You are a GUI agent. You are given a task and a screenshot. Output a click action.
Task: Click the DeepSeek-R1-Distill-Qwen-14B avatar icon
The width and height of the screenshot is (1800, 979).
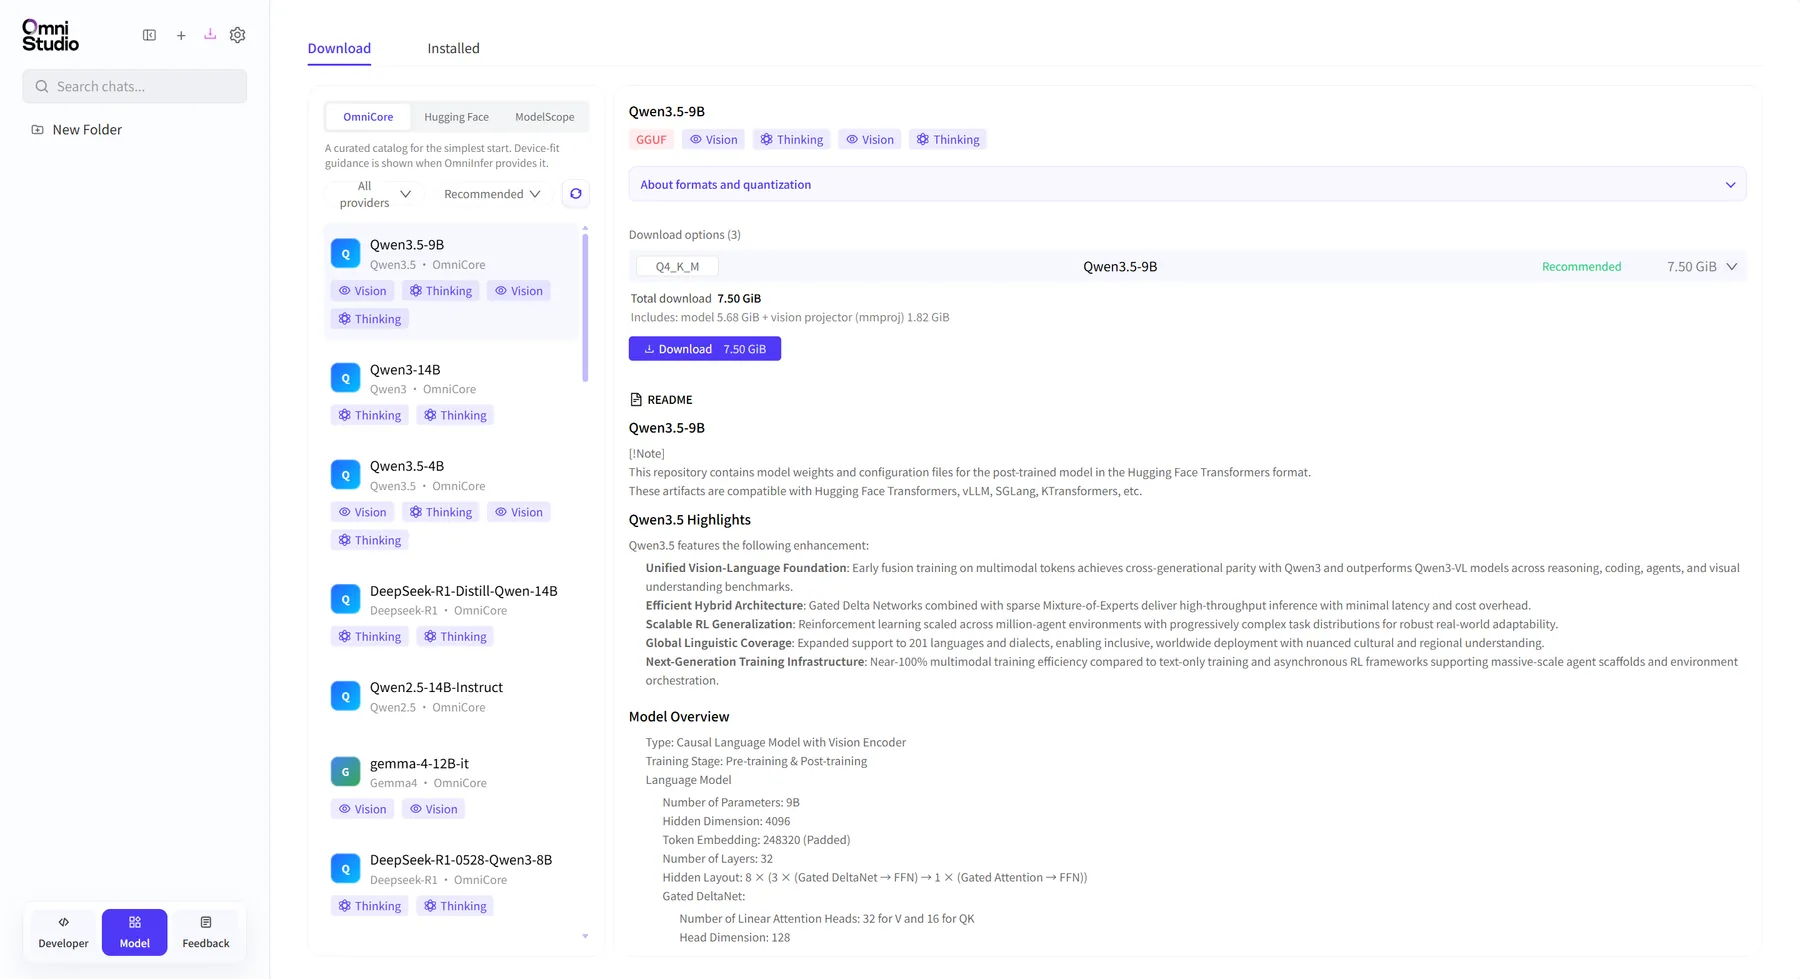click(x=346, y=600)
